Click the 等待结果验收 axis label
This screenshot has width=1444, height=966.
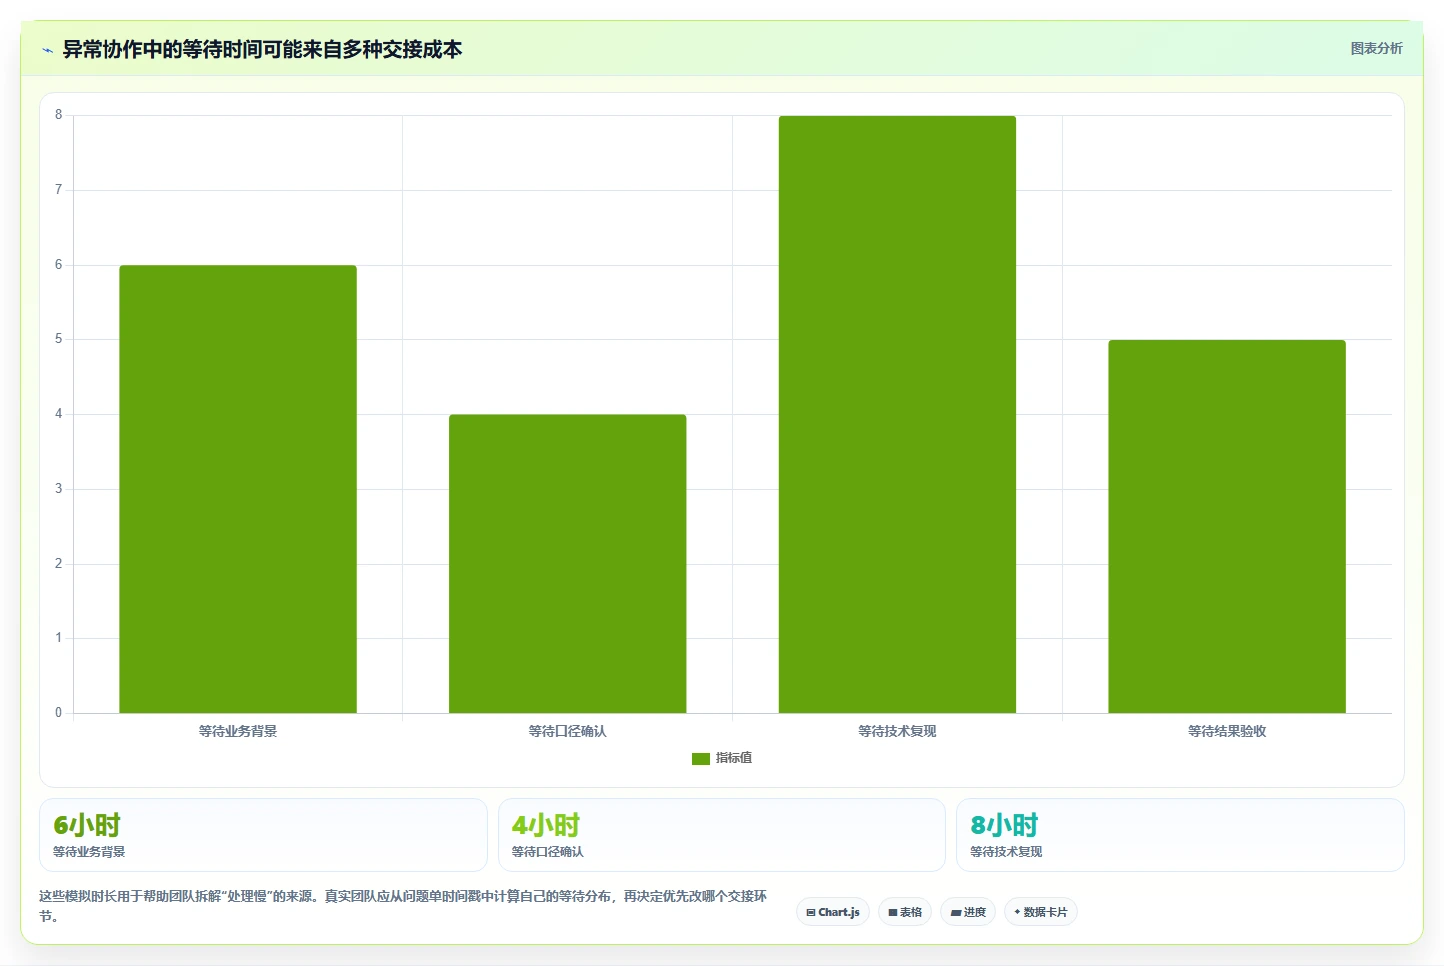click(1227, 731)
